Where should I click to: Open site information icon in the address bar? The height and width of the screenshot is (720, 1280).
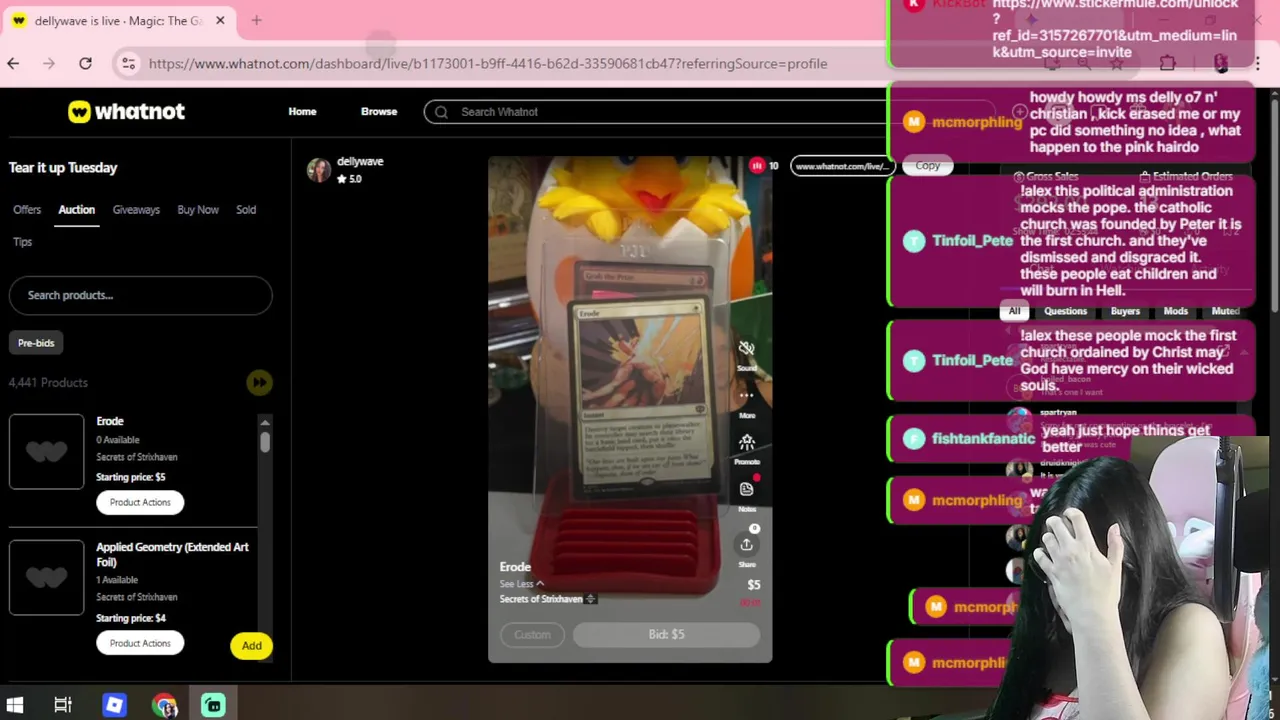point(128,63)
